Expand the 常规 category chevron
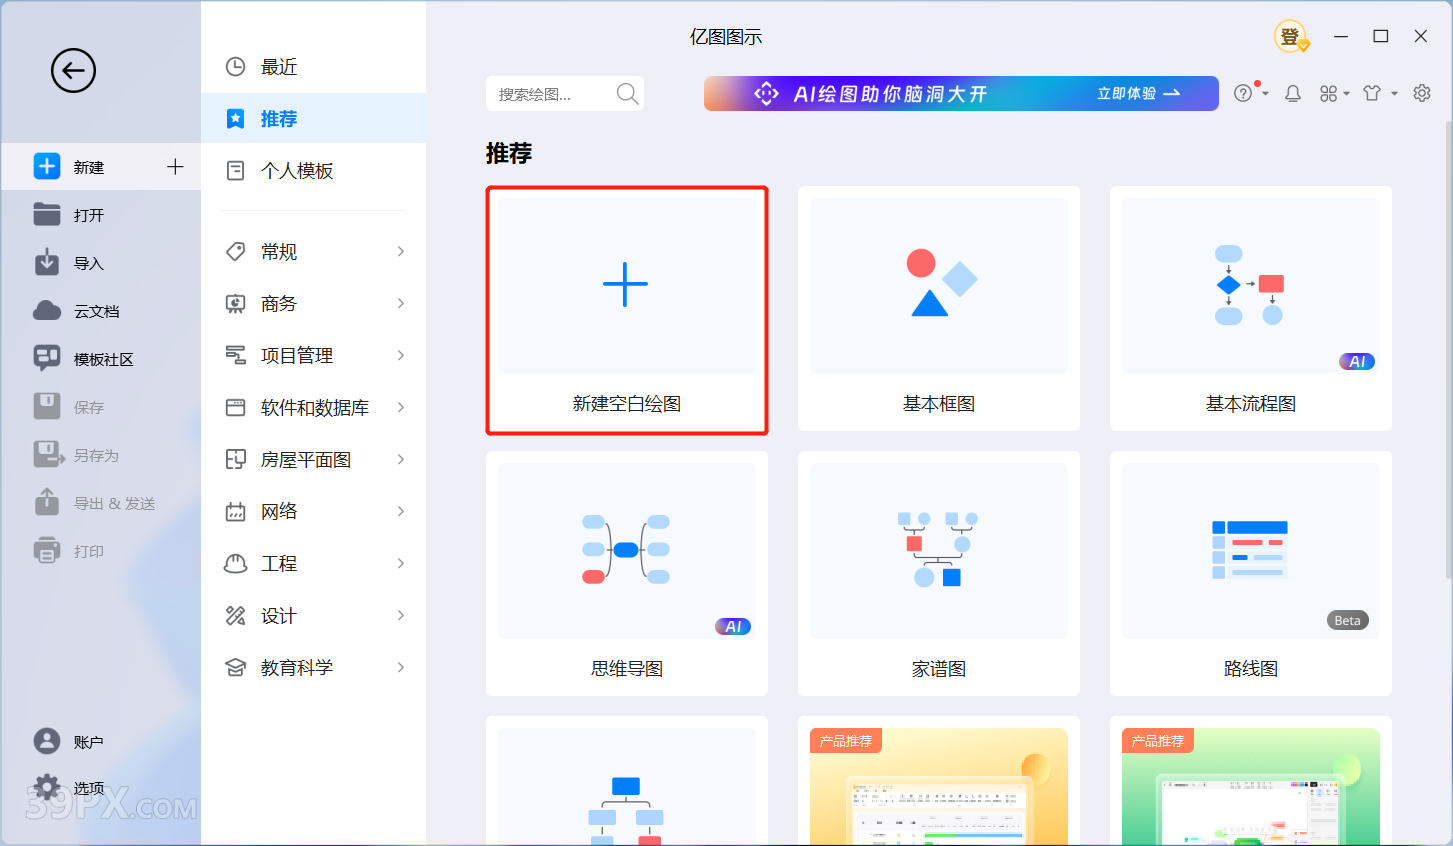This screenshot has width=1453, height=846. coord(401,251)
